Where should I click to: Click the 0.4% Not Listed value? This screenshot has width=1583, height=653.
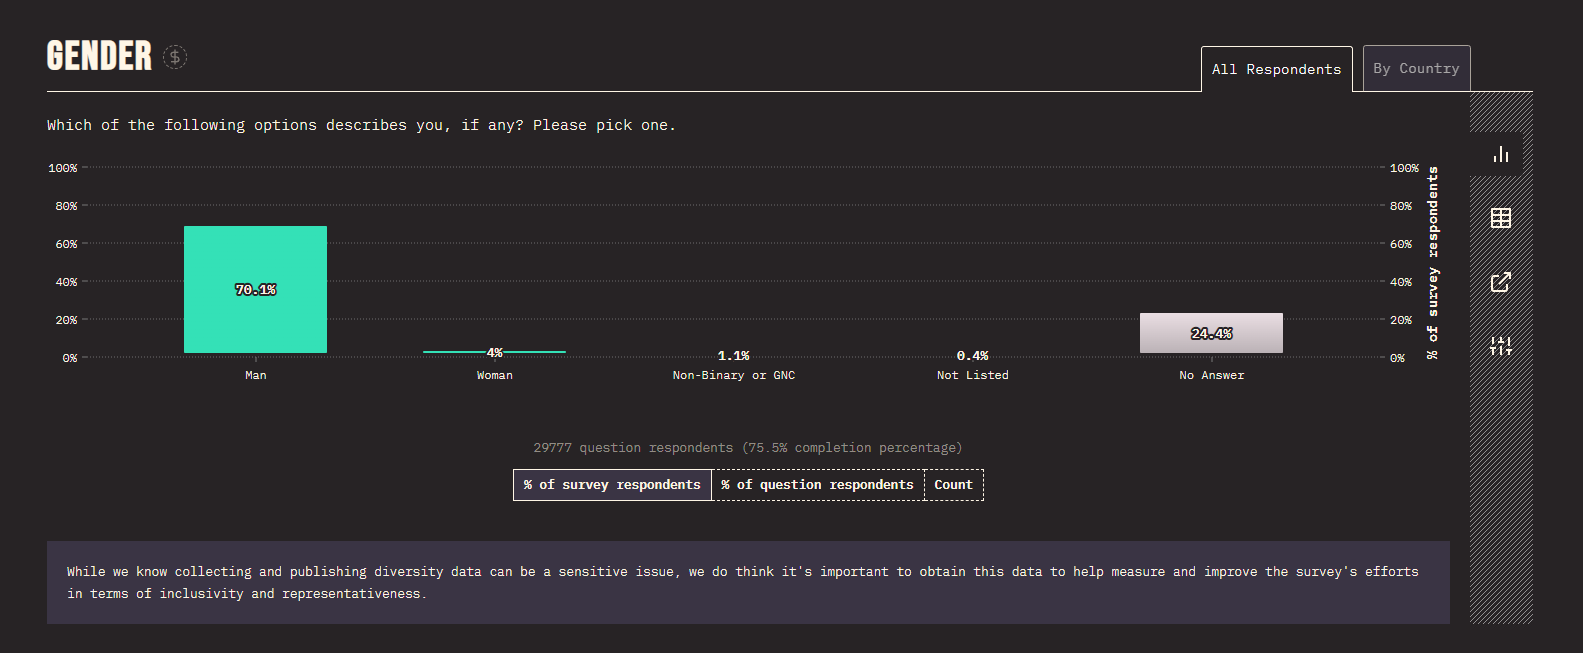pos(972,356)
